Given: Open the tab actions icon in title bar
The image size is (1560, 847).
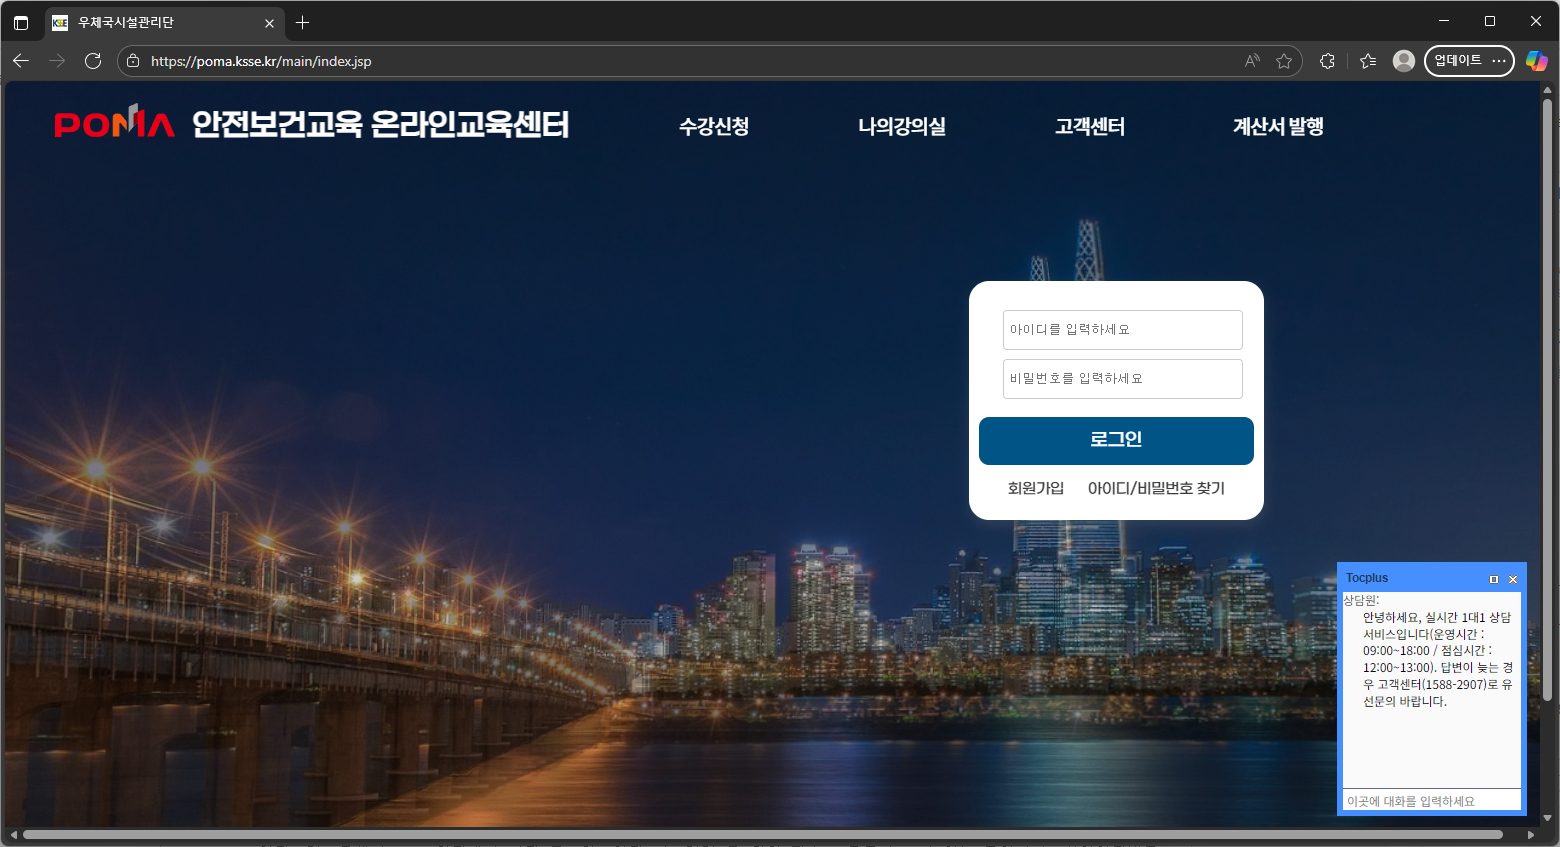Looking at the screenshot, I should click(x=21, y=22).
